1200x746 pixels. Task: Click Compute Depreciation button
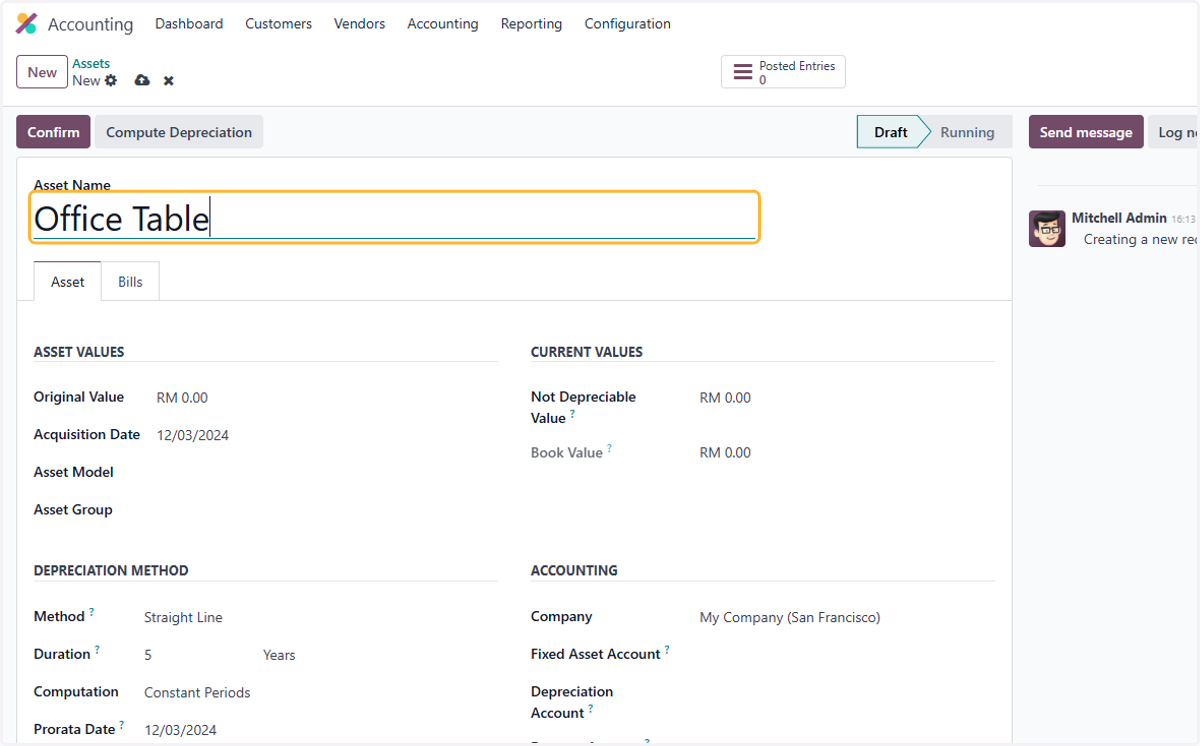click(x=179, y=132)
